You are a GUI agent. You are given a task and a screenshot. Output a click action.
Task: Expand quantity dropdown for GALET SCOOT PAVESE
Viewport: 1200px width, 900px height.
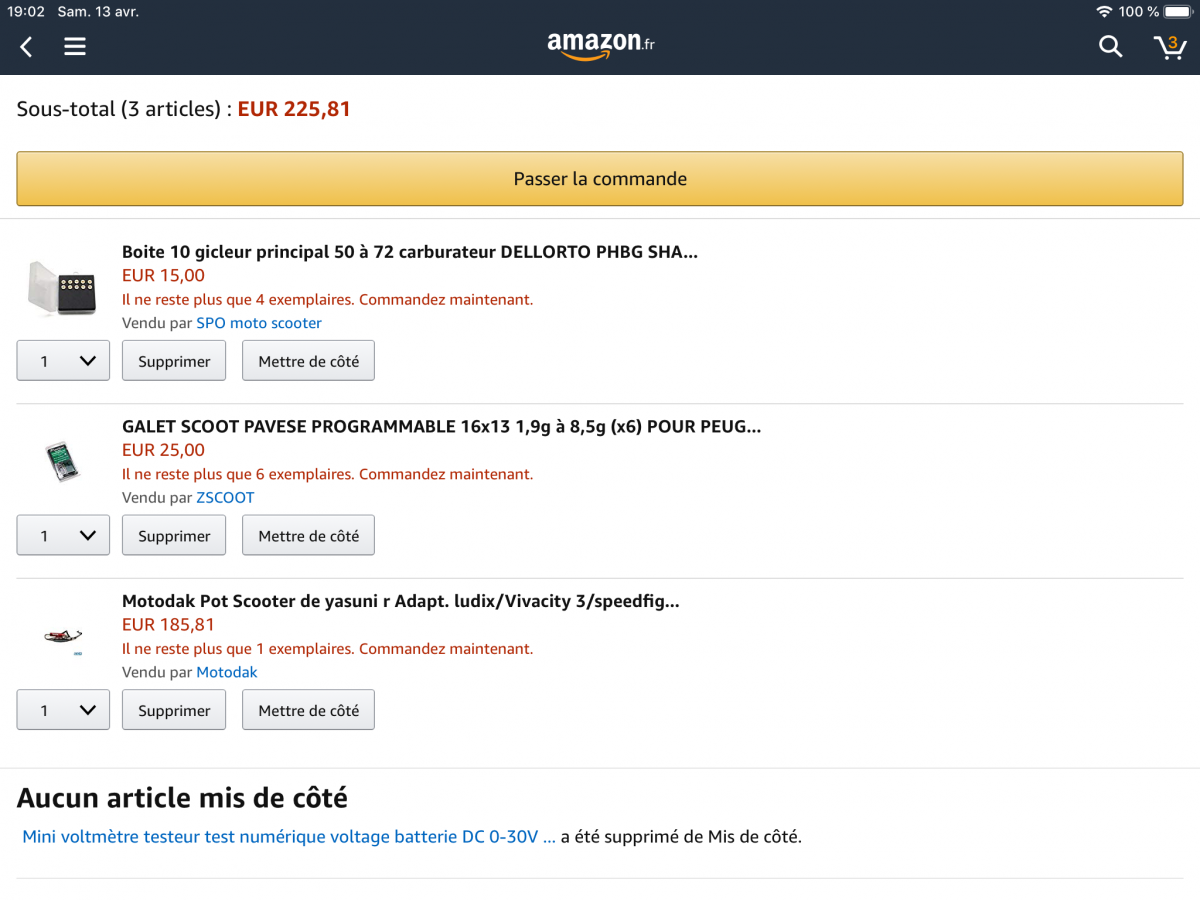point(63,536)
